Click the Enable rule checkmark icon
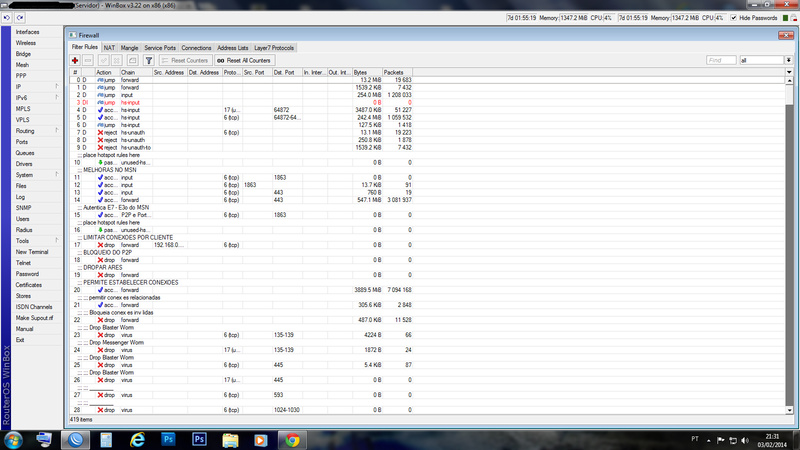The height and width of the screenshot is (450, 800). tap(104, 60)
